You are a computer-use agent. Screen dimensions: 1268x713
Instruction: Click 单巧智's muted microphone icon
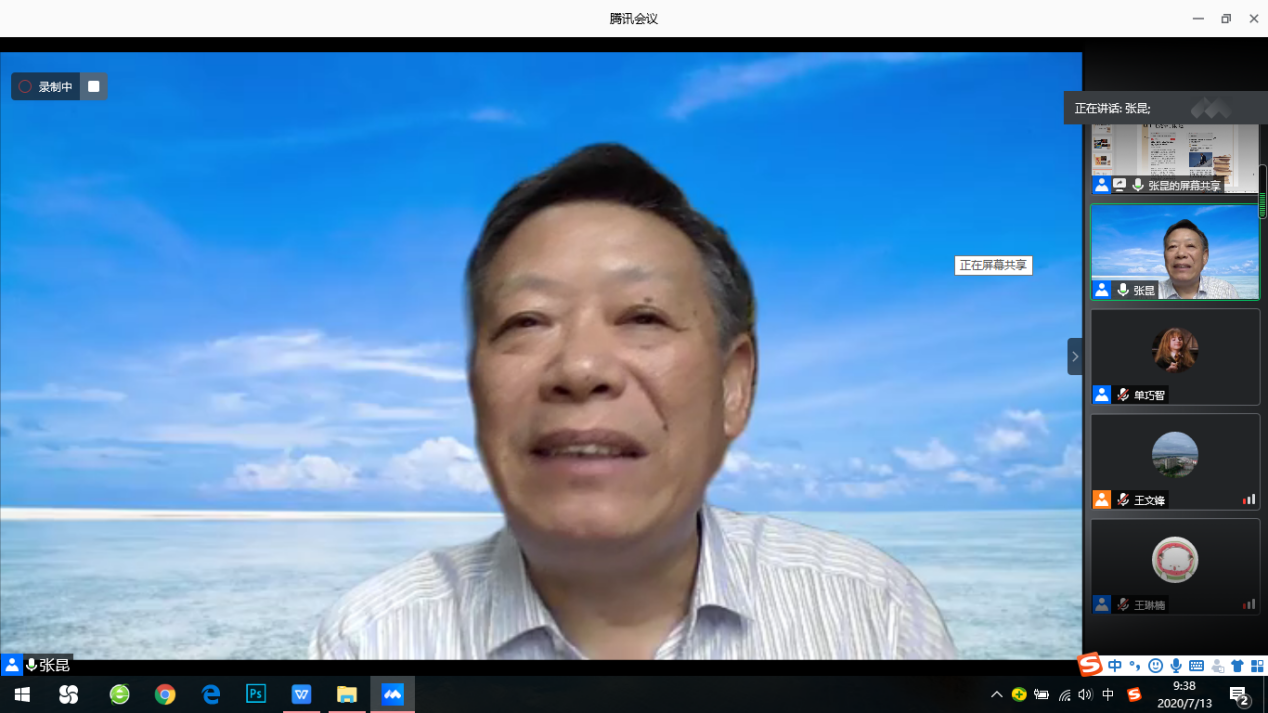[1123, 395]
